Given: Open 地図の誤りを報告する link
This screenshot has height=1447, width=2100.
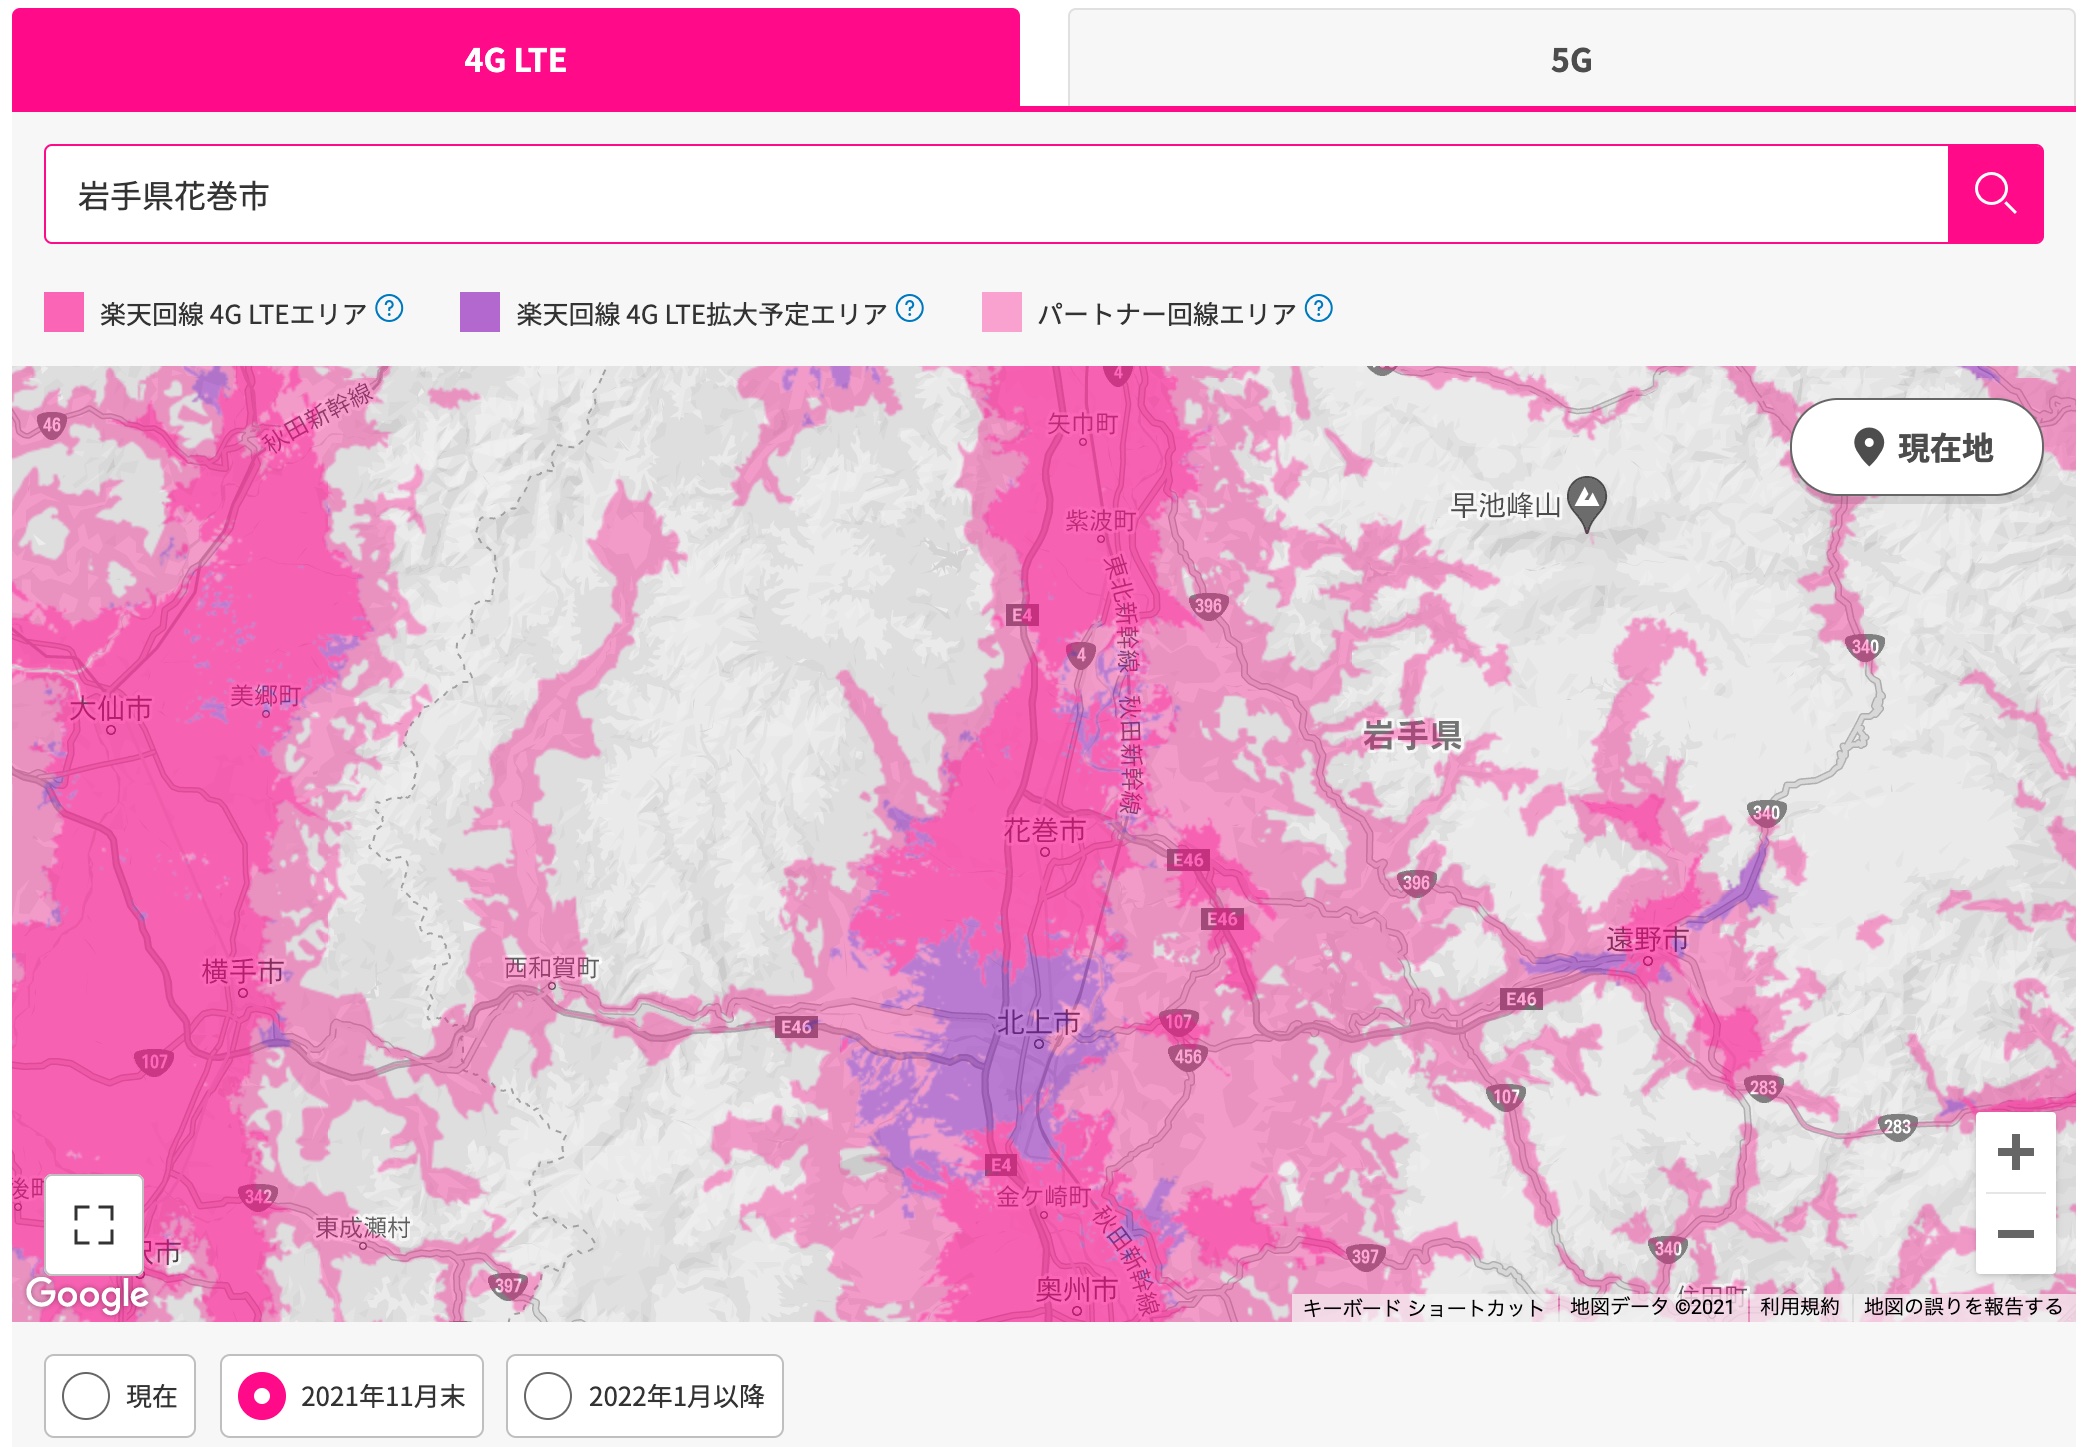Looking at the screenshot, I should click(x=1962, y=1306).
